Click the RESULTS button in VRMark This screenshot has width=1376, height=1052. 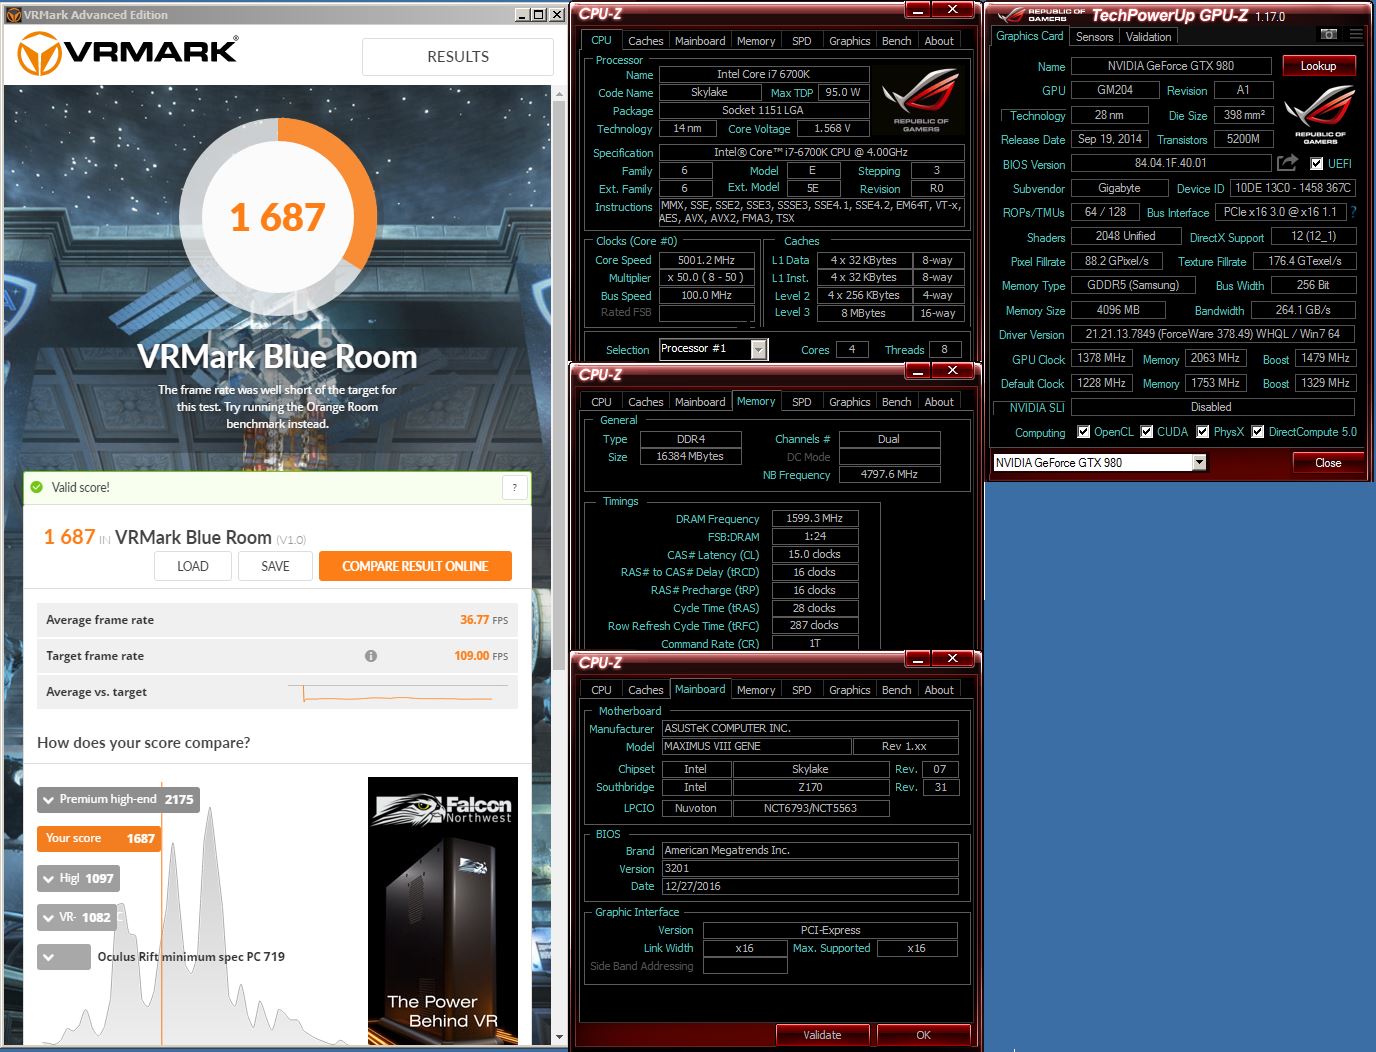coord(458,57)
